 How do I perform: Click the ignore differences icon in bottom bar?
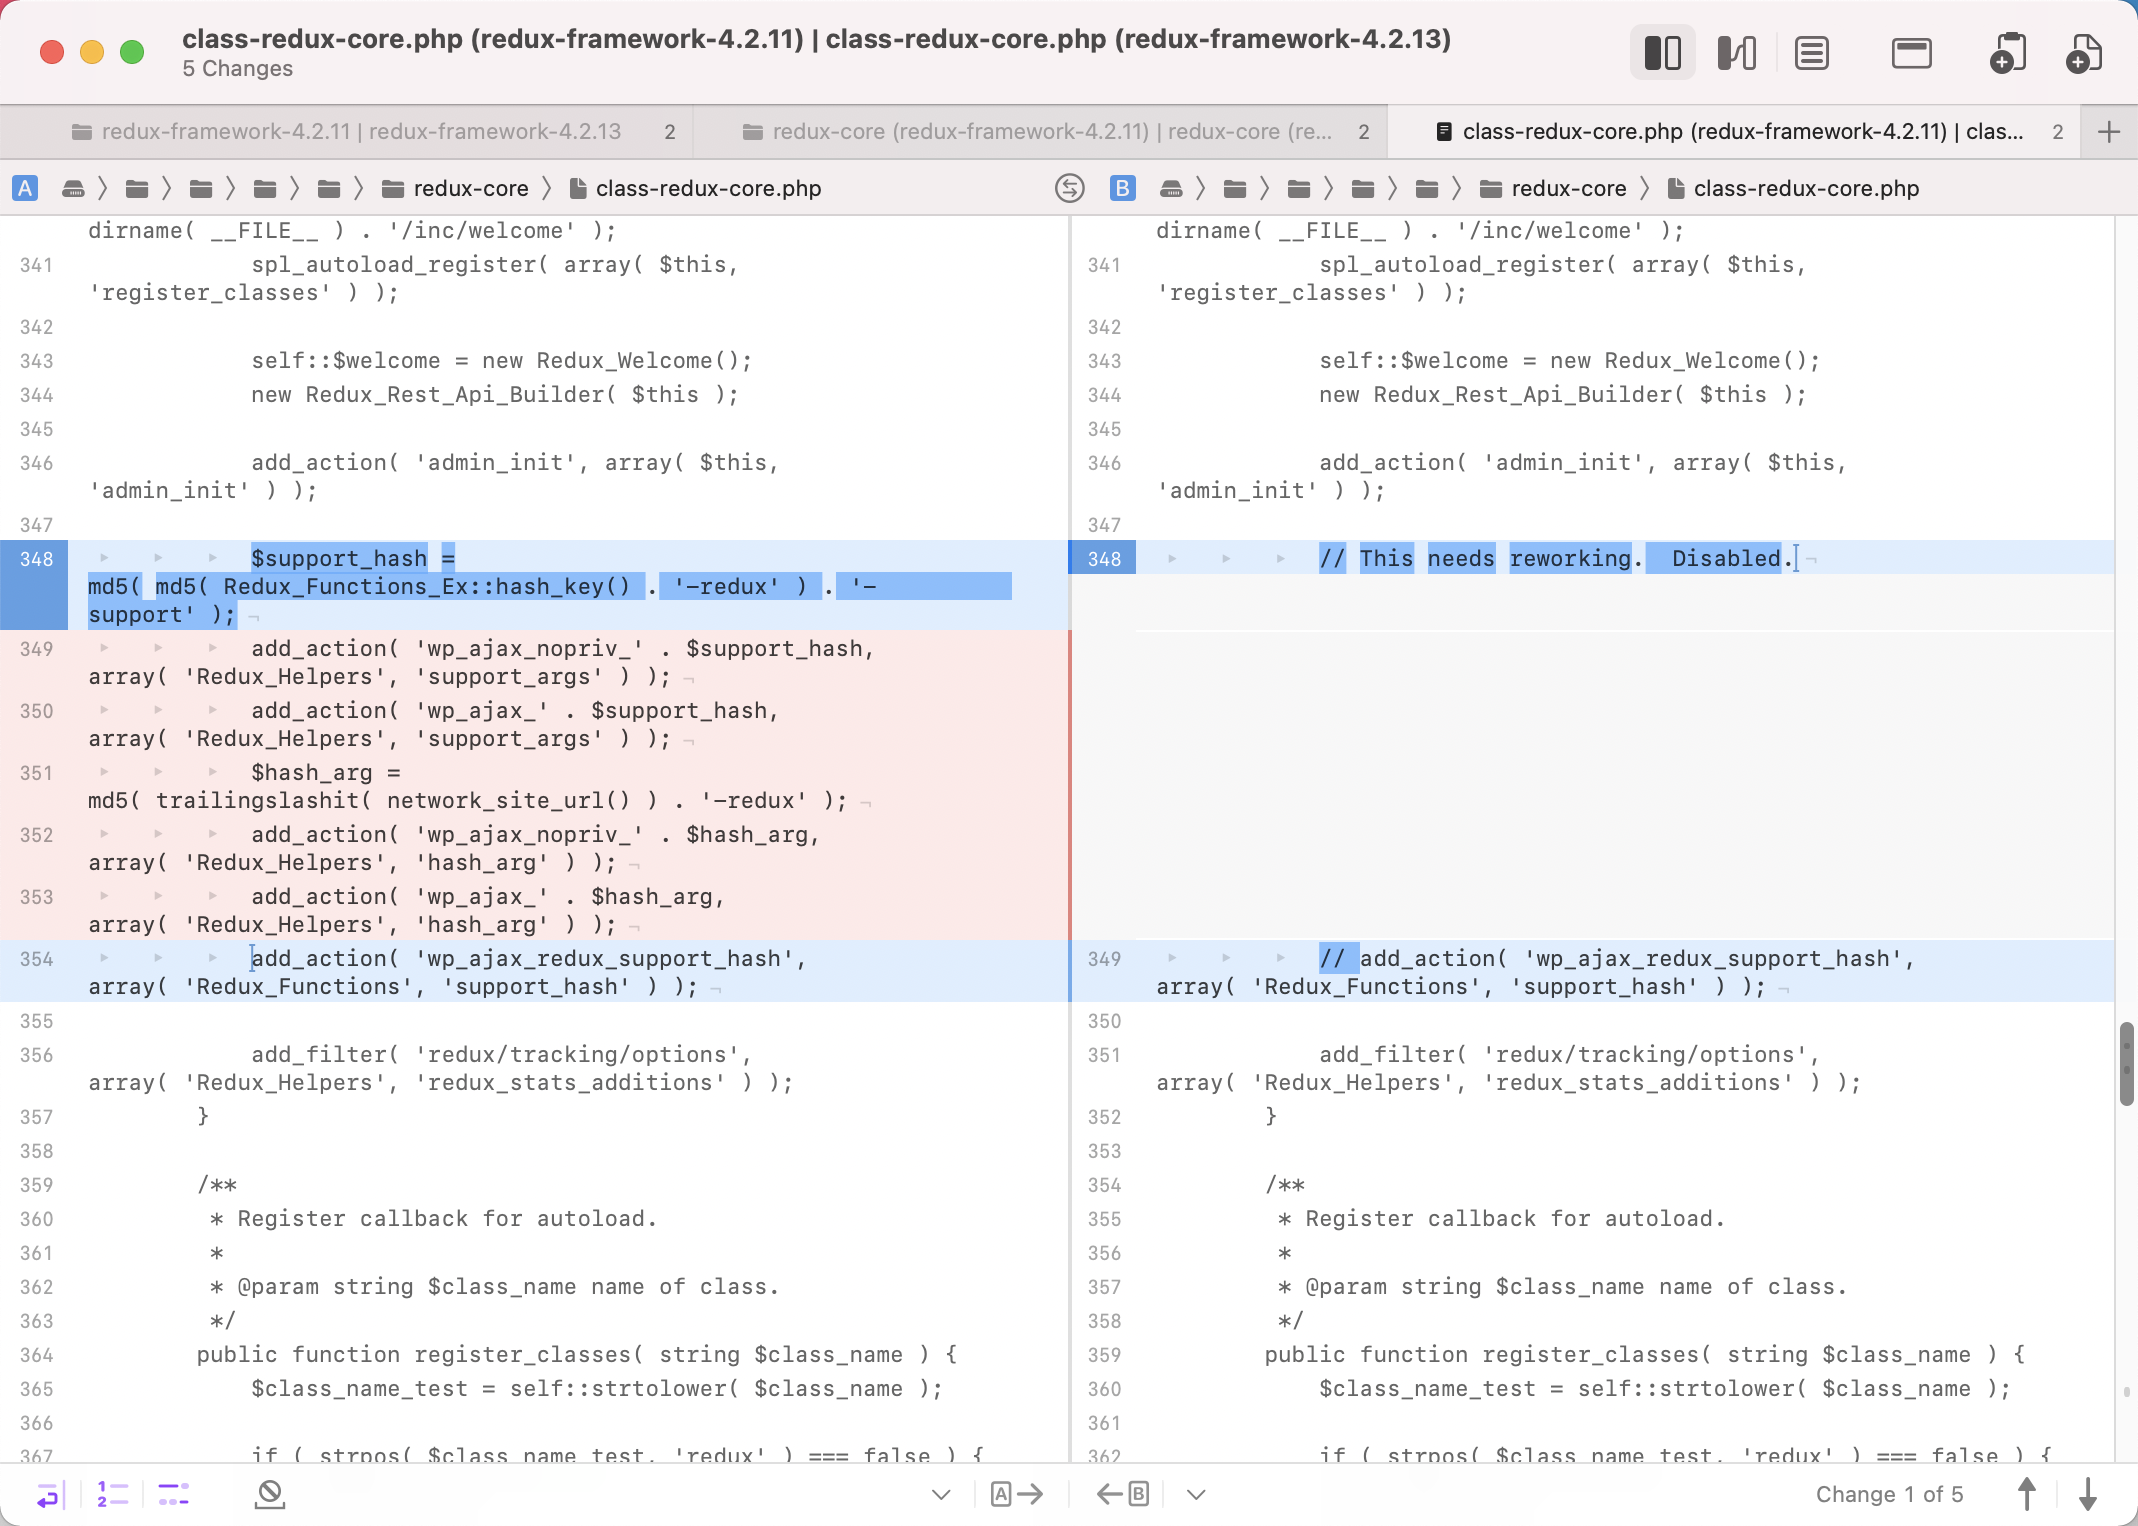coord(270,1494)
